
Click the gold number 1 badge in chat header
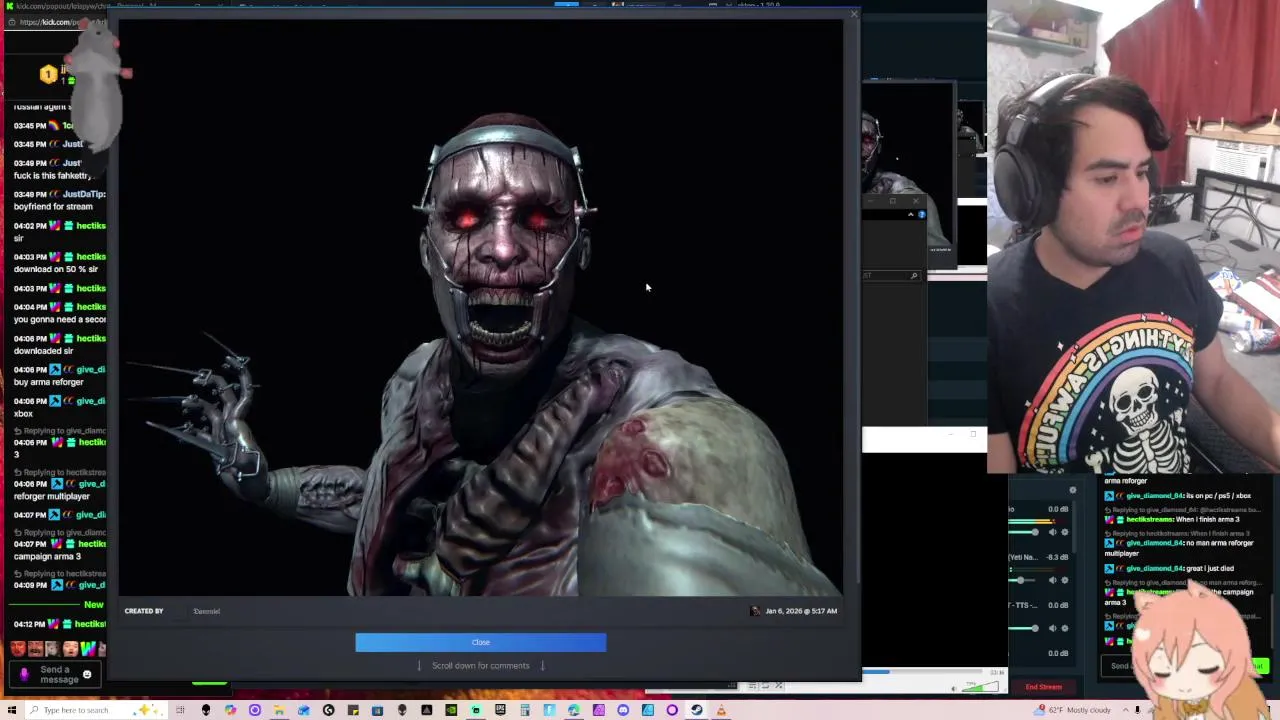[x=48, y=74]
